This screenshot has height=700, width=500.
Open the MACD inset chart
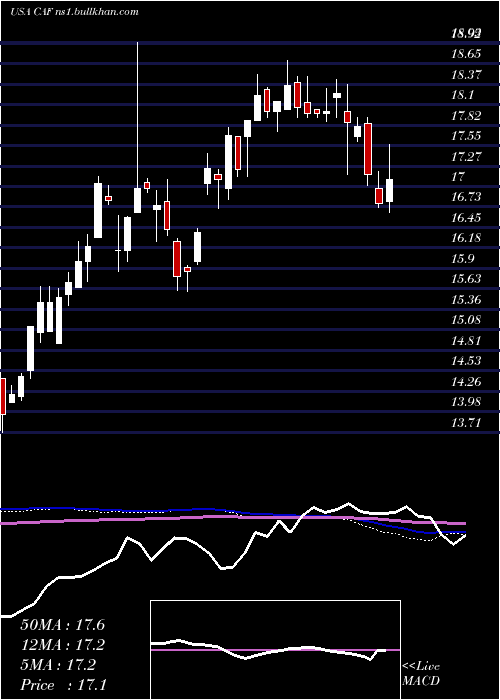coord(275,650)
